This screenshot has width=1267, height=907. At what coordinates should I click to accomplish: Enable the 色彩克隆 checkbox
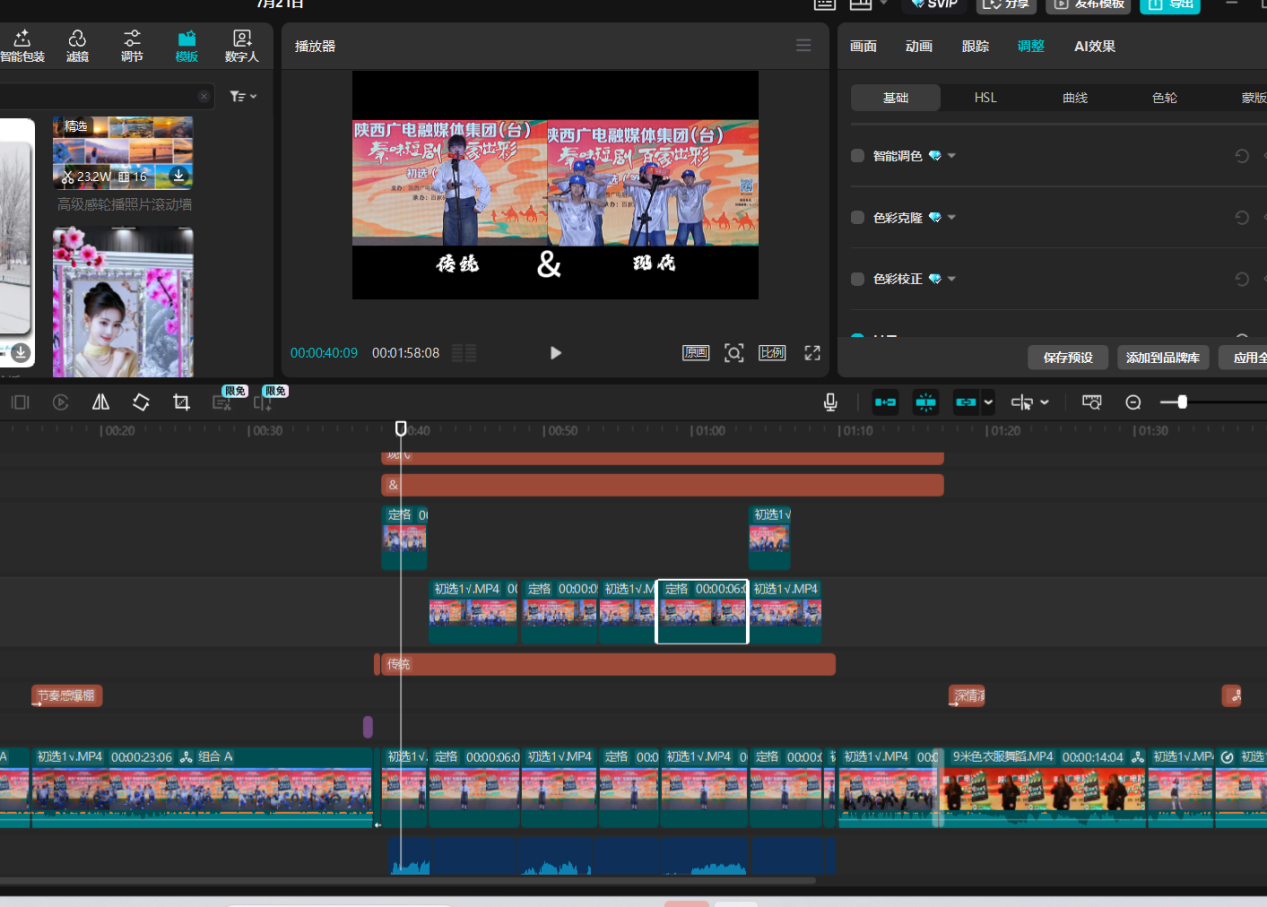point(857,218)
